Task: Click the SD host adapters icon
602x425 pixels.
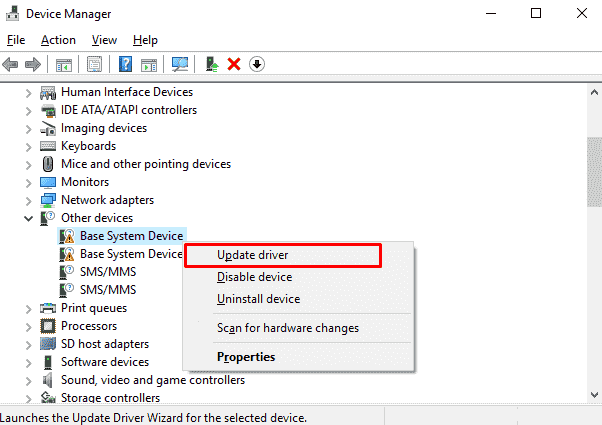Action: [48, 344]
